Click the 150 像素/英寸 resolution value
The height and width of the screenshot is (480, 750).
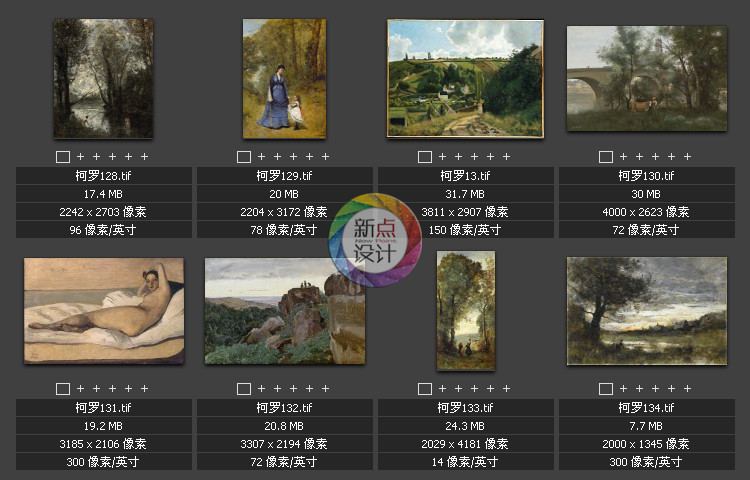click(x=465, y=230)
